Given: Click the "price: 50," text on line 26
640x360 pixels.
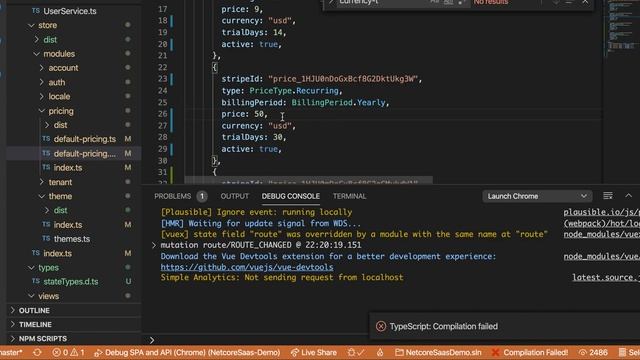Looking at the screenshot, I should tap(244, 114).
